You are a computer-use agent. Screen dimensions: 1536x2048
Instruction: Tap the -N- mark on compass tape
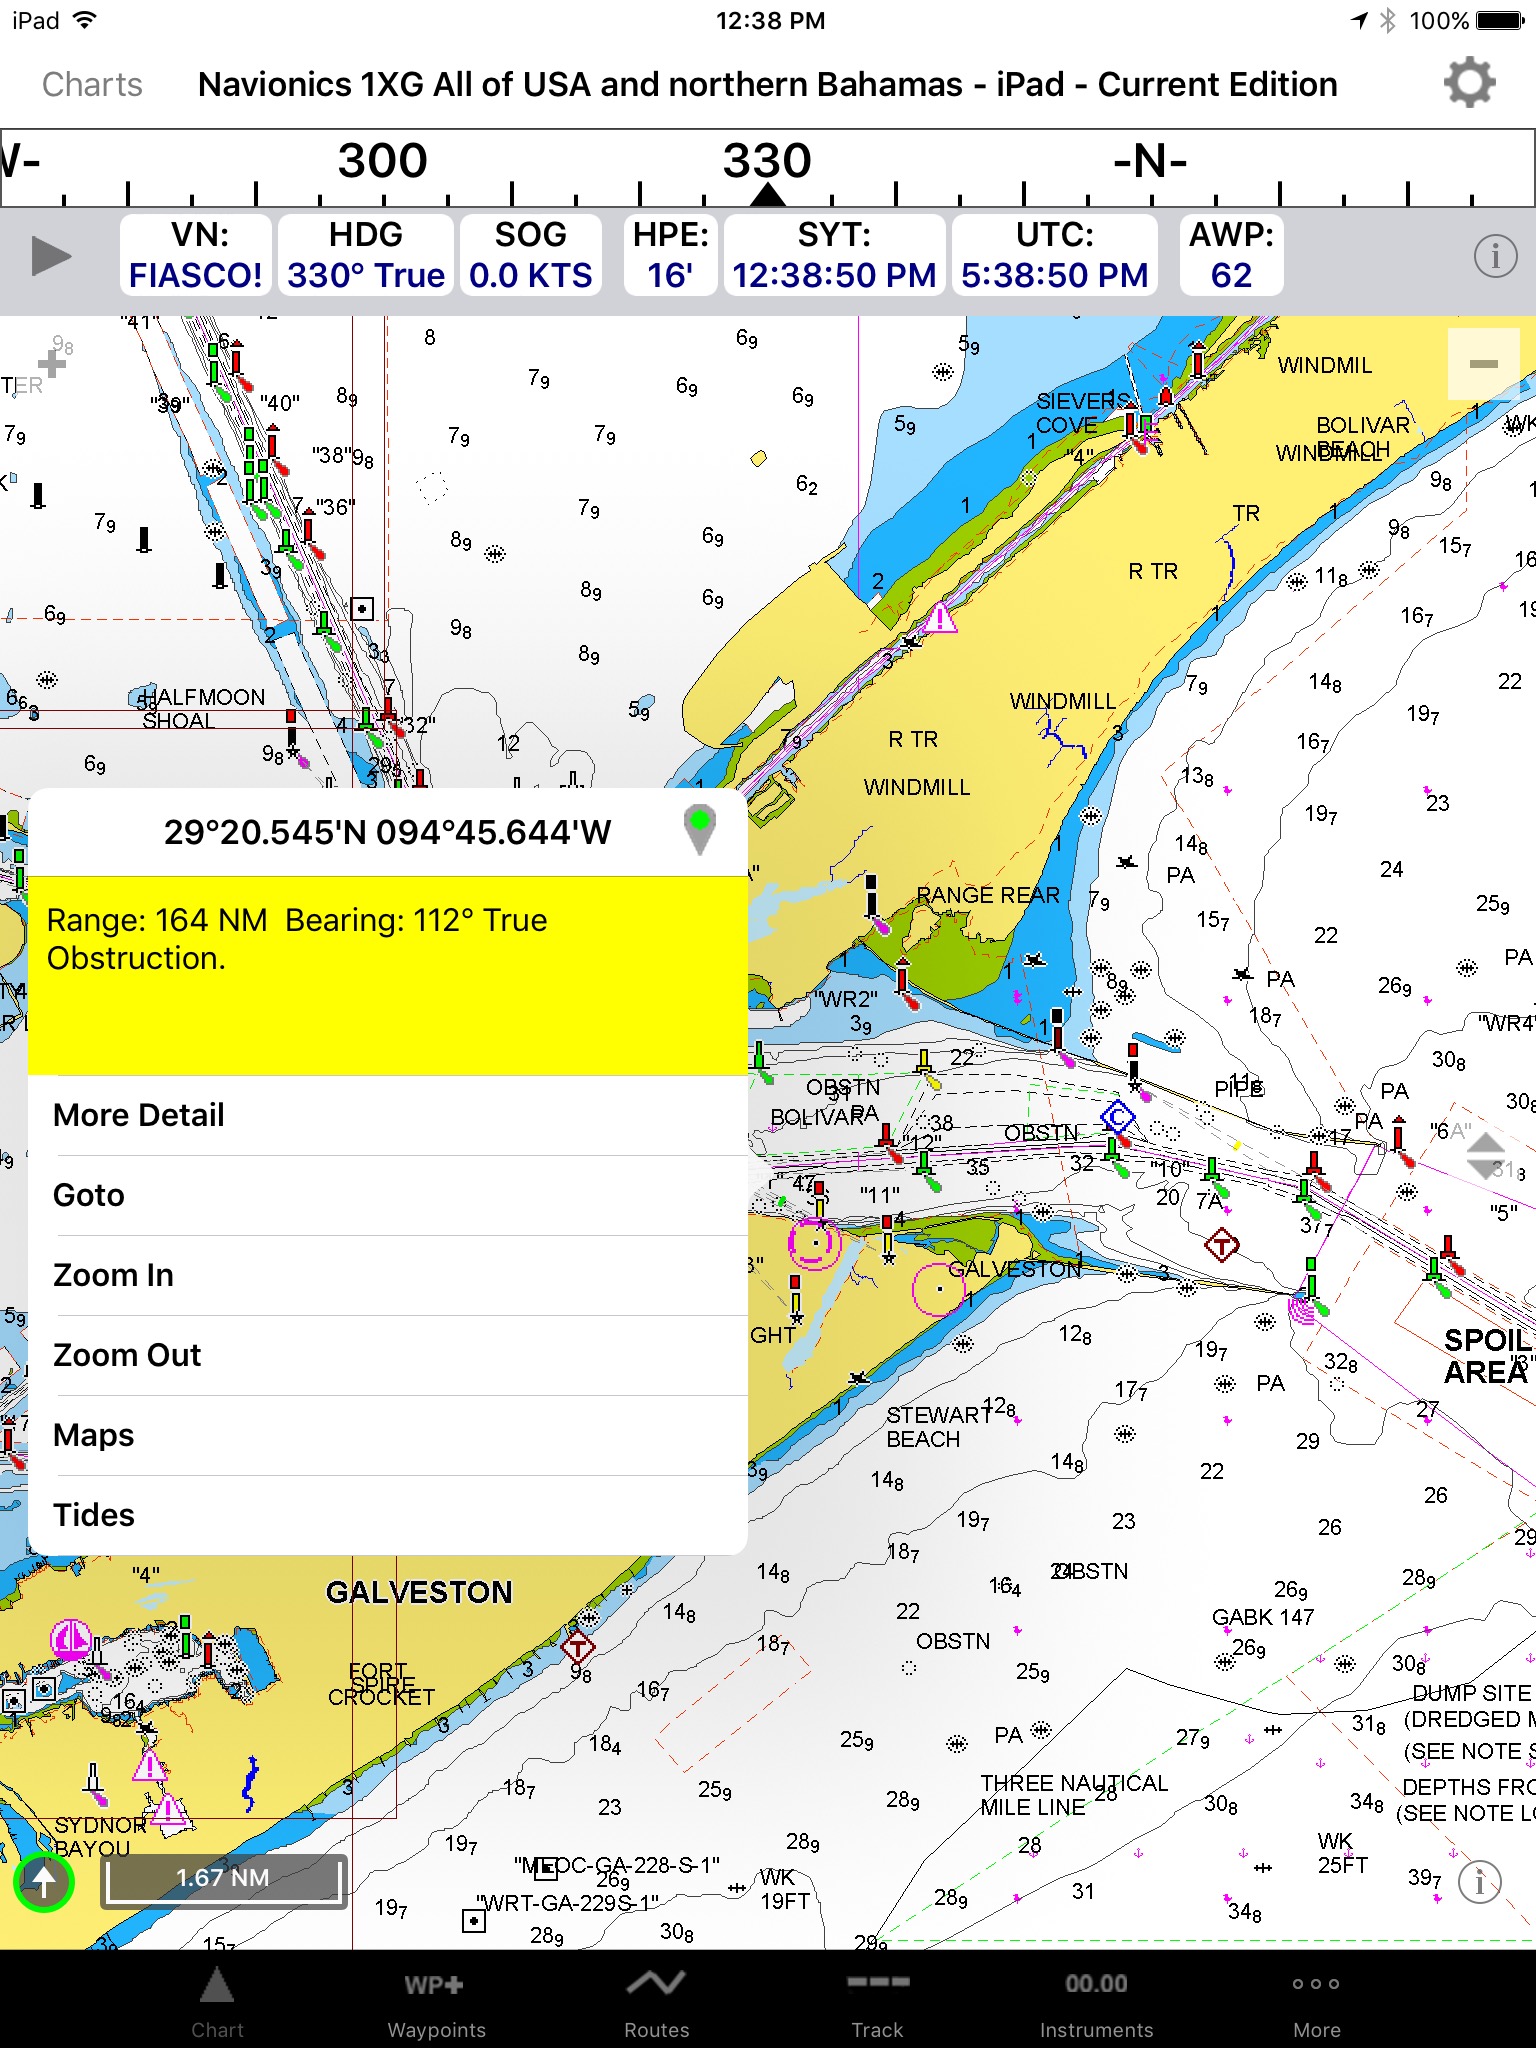click(1150, 161)
